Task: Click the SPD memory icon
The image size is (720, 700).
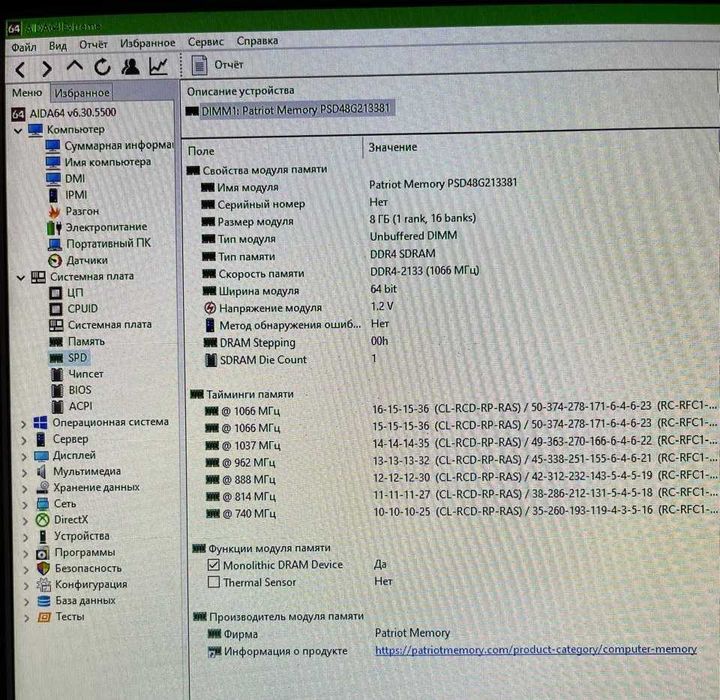Action: click(56, 358)
